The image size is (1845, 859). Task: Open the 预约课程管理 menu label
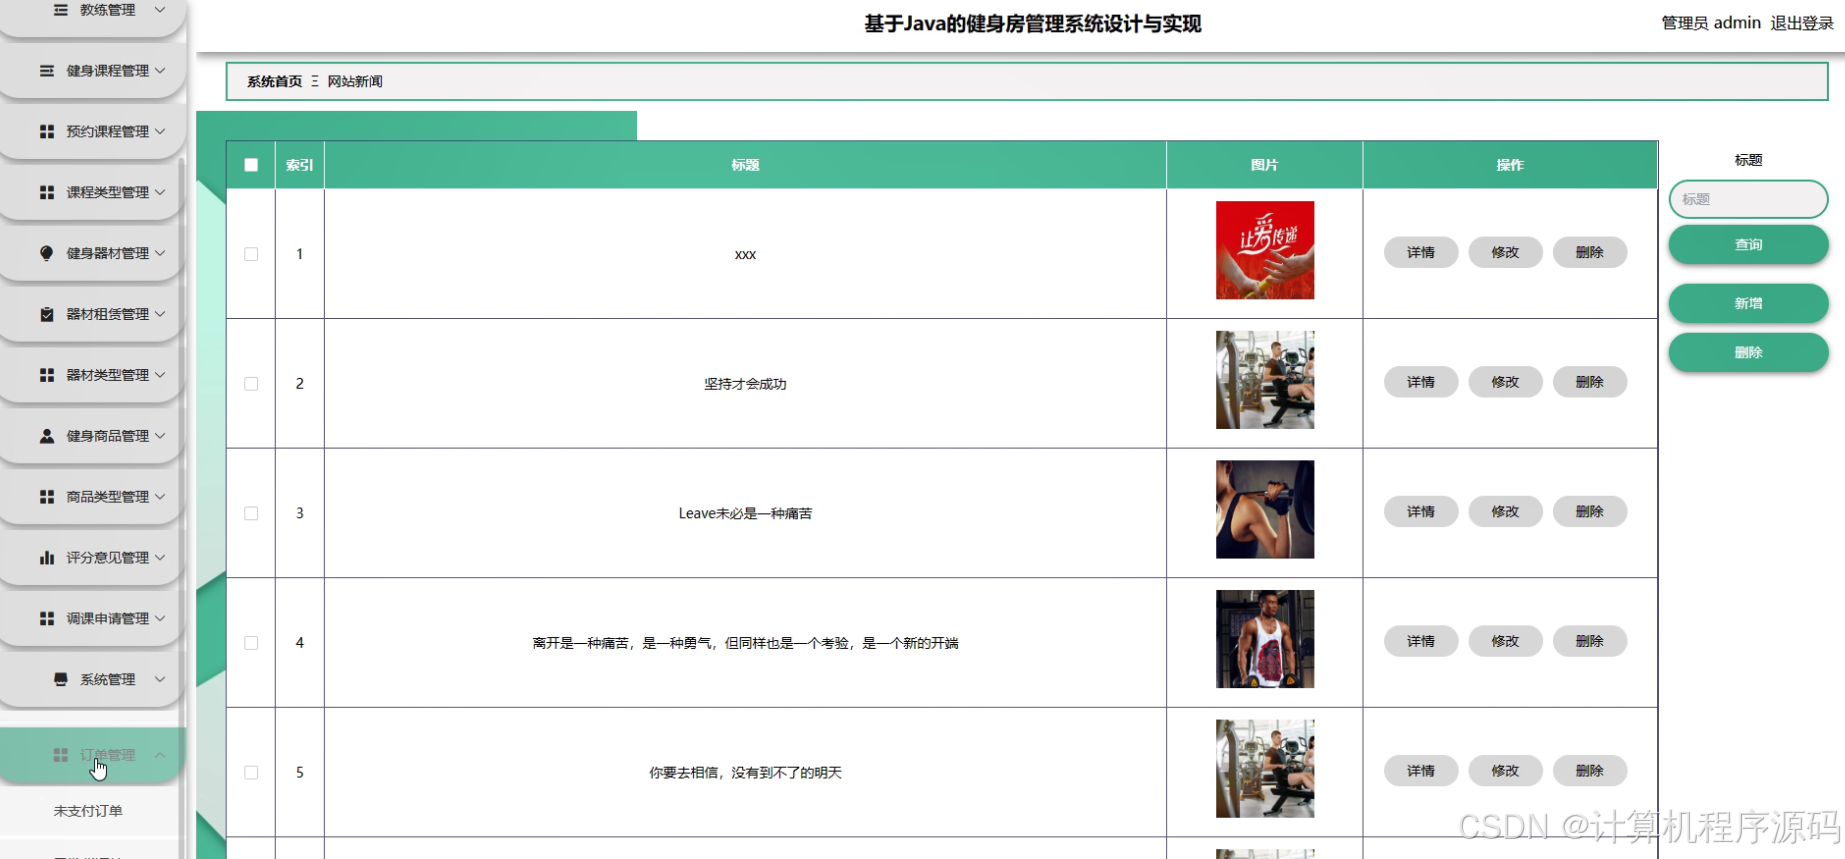coord(108,132)
